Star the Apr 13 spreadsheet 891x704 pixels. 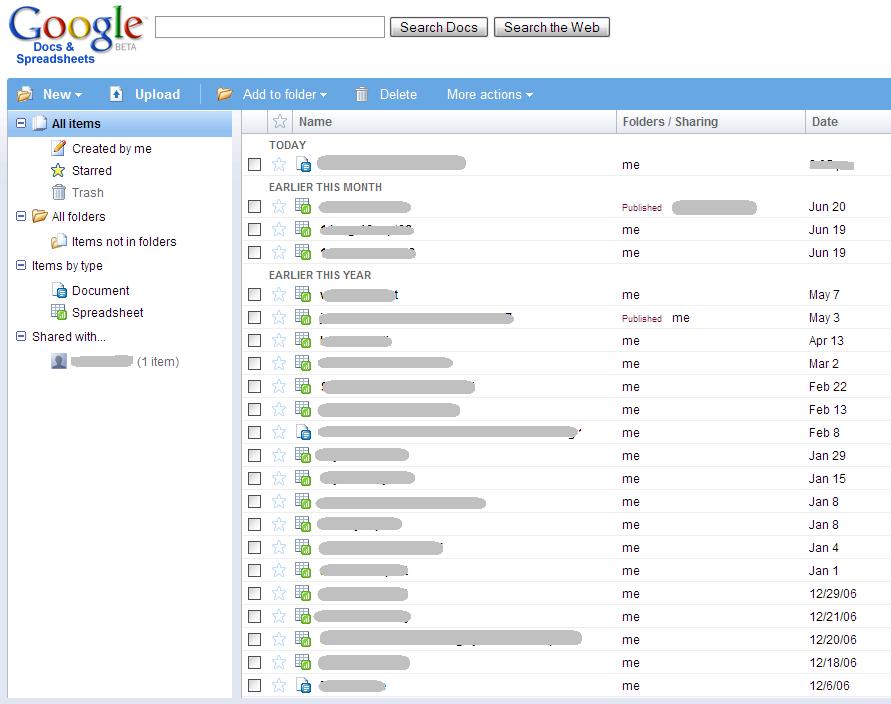pyautogui.click(x=279, y=340)
